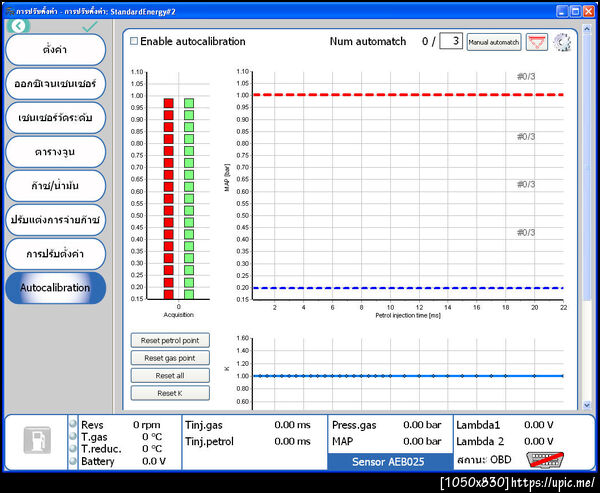Open the ตั้งค่า menu item
The height and width of the screenshot is (493, 600).
click(55, 50)
